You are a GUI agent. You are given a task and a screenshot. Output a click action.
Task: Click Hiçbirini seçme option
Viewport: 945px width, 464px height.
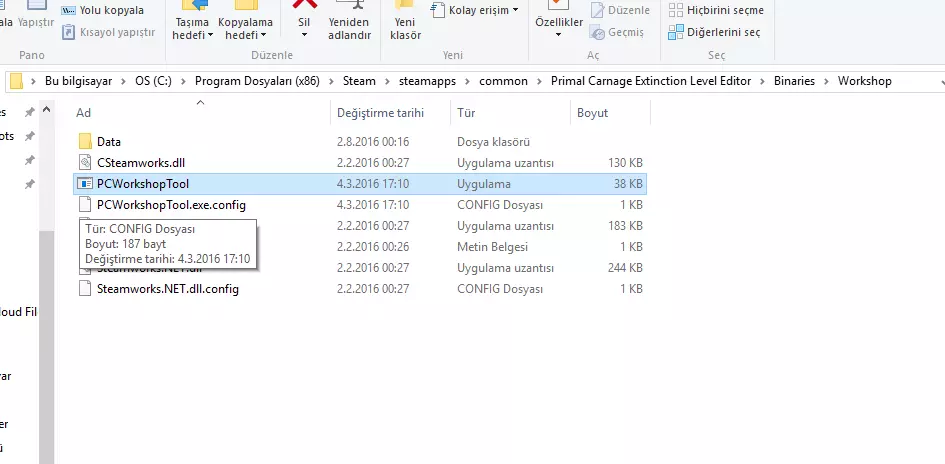coord(716,10)
